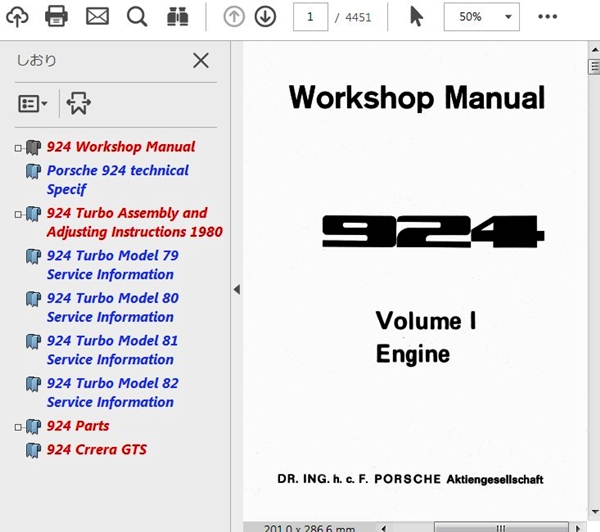Image resolution: width=600 pixels, height=532 pixels.
Task: Open the 924 Crrera GTS bookmark
Action: [96, 449]
